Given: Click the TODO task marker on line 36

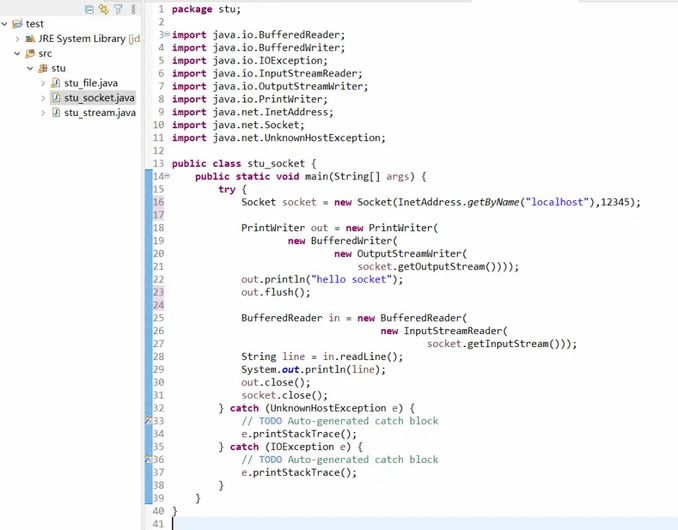Looking at the screenshot, I should 148,460.
